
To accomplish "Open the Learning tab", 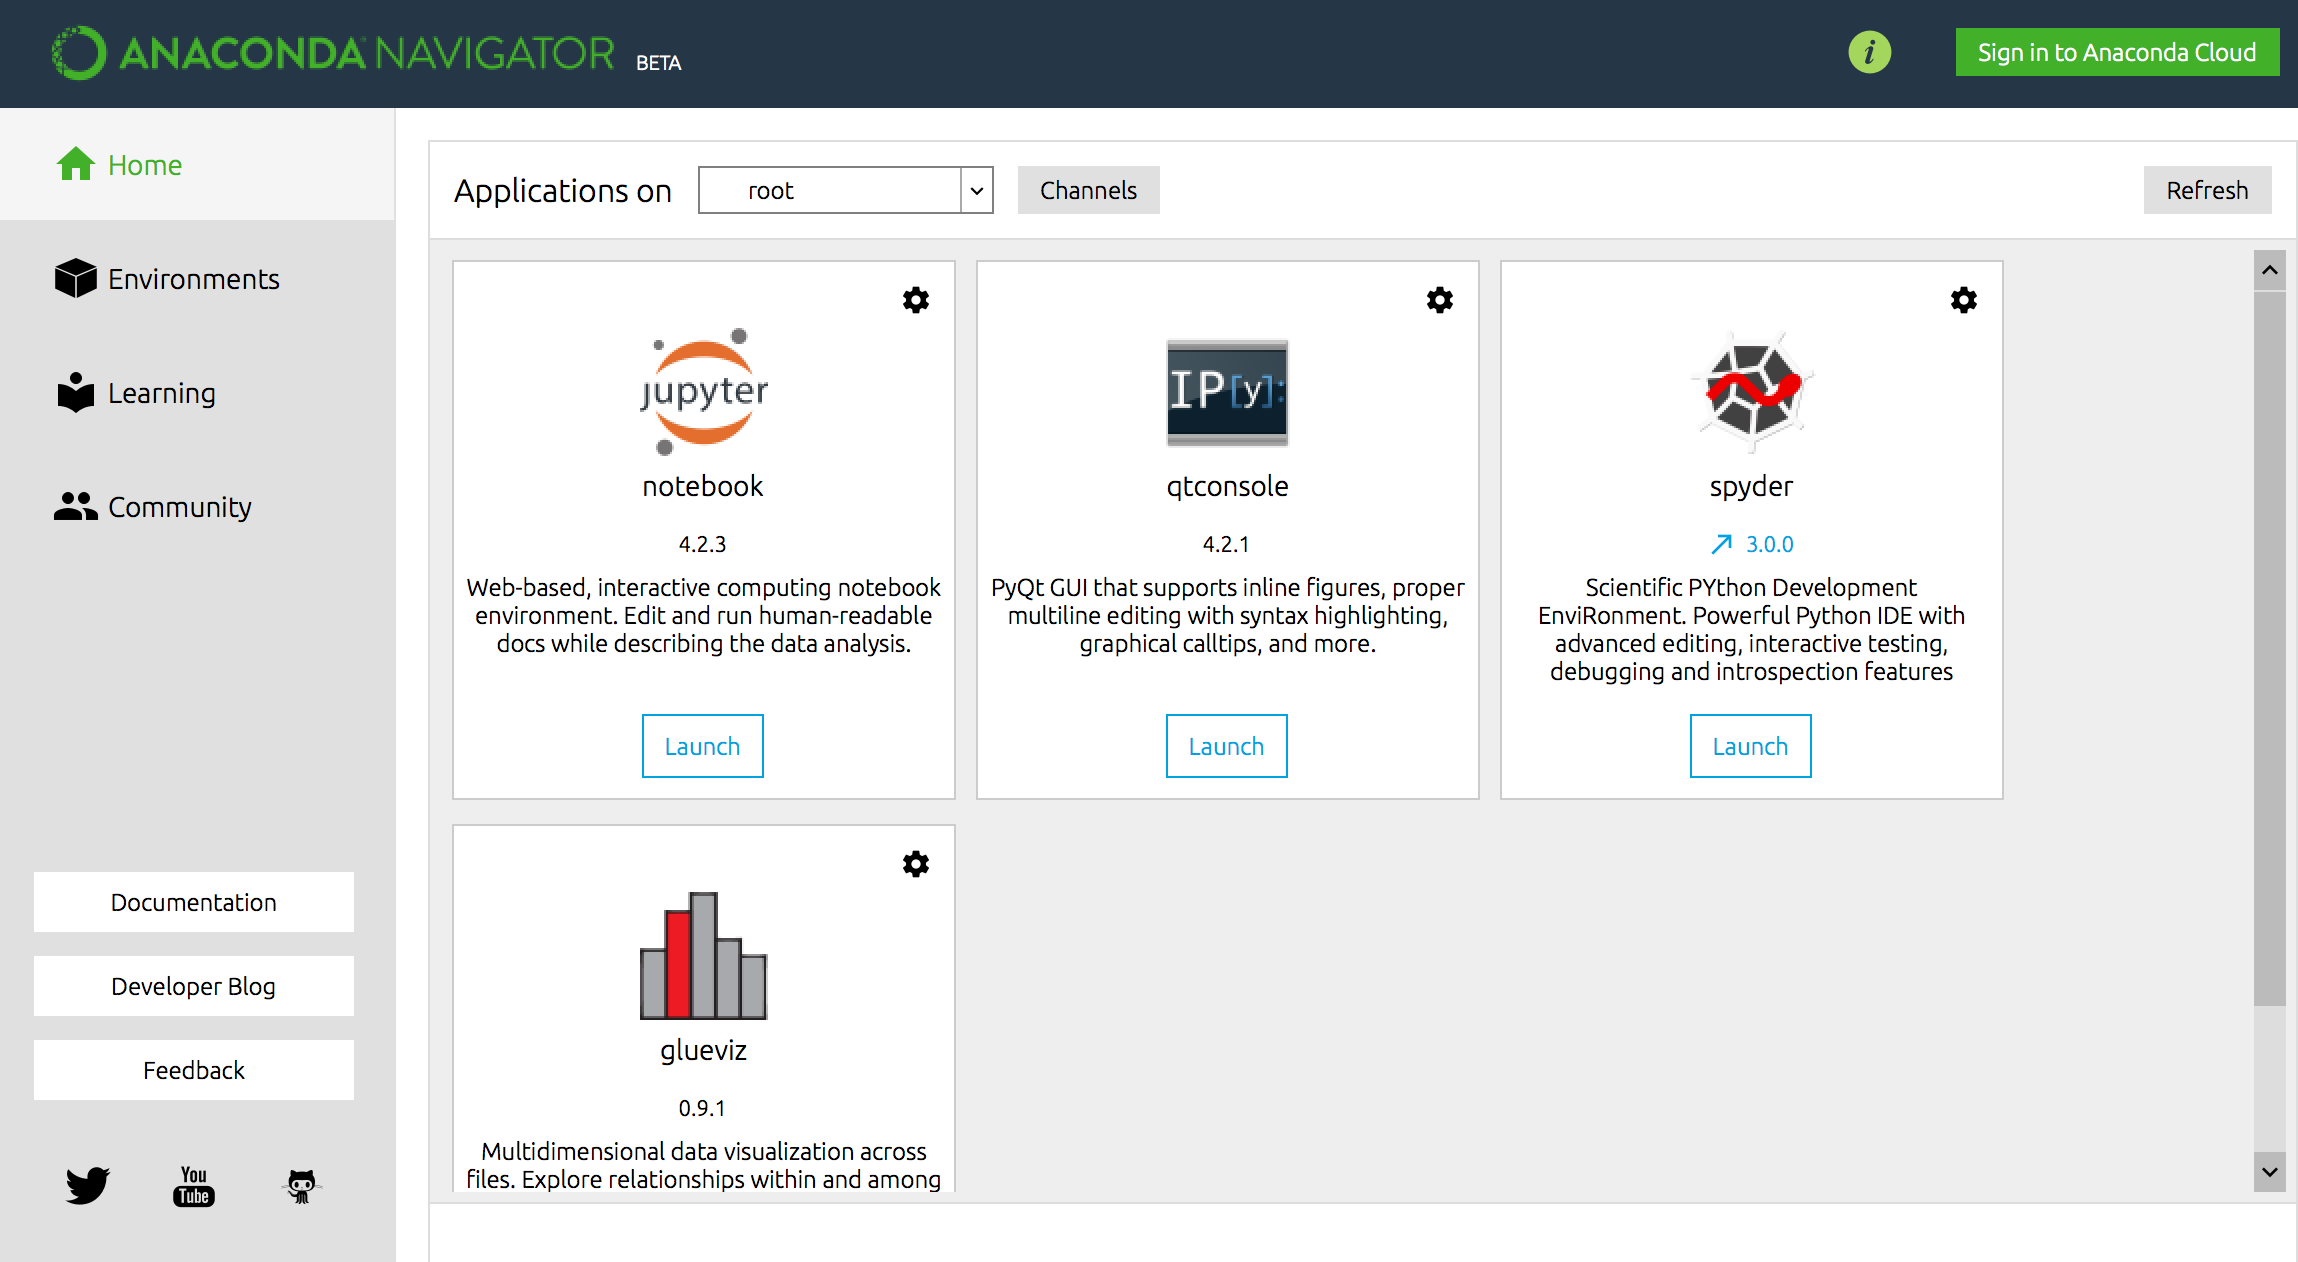I will pyautogui.click(x=161, y=393).
